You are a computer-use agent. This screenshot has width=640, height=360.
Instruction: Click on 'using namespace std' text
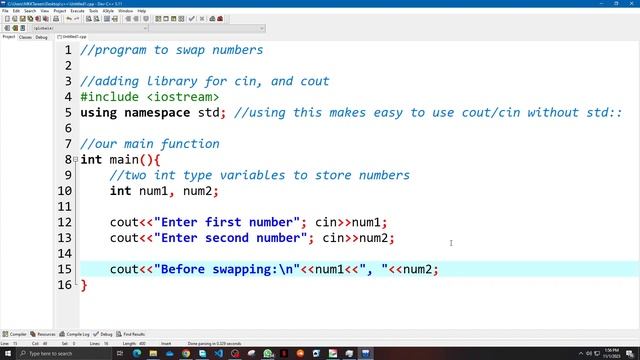[150, 113]
